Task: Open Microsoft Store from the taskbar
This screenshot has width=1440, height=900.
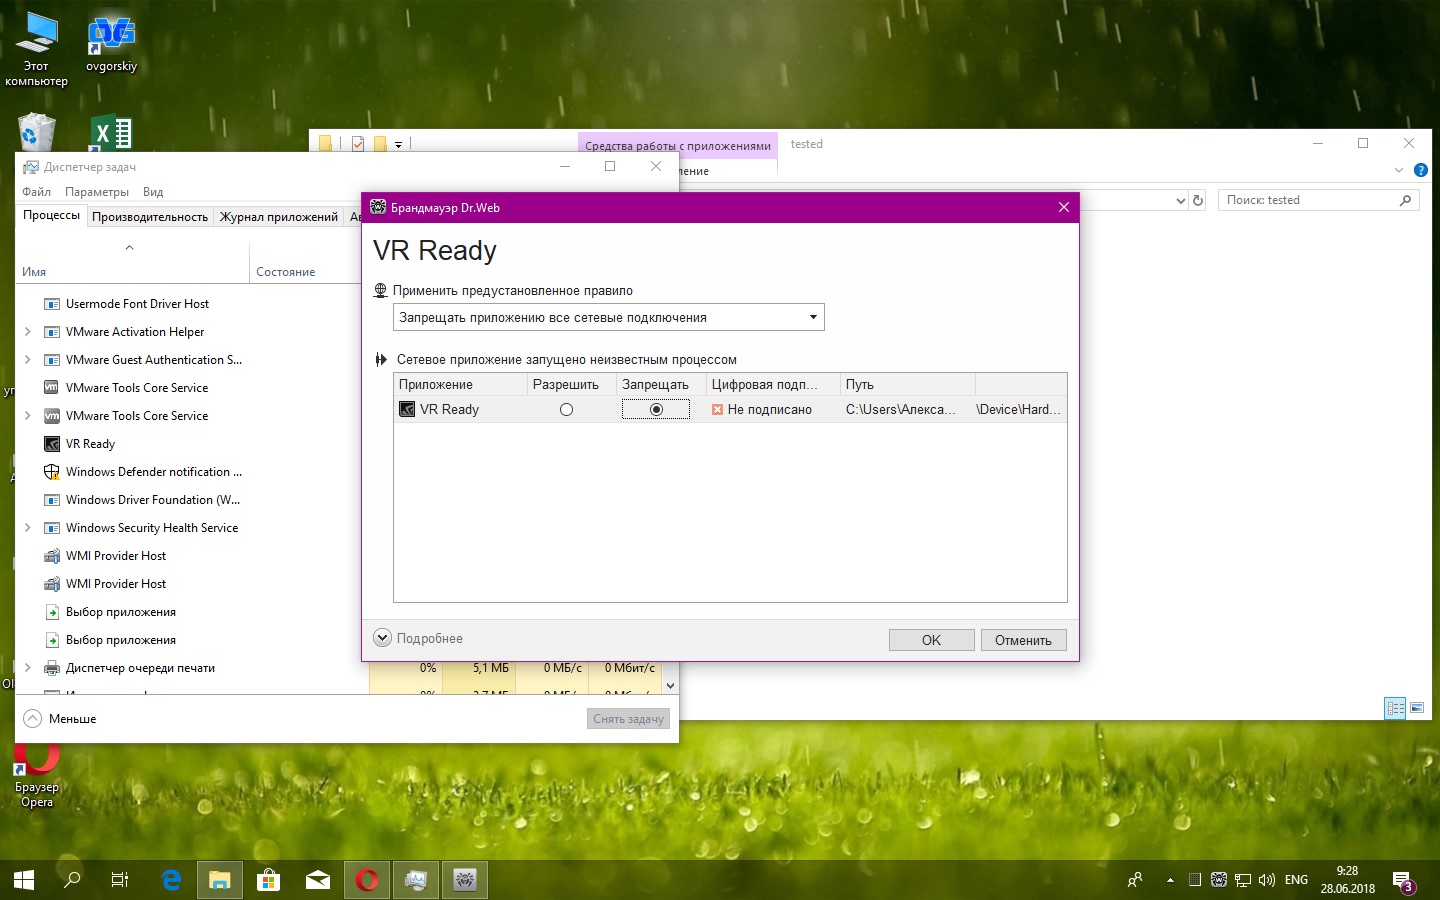Action: click(268, 880)
